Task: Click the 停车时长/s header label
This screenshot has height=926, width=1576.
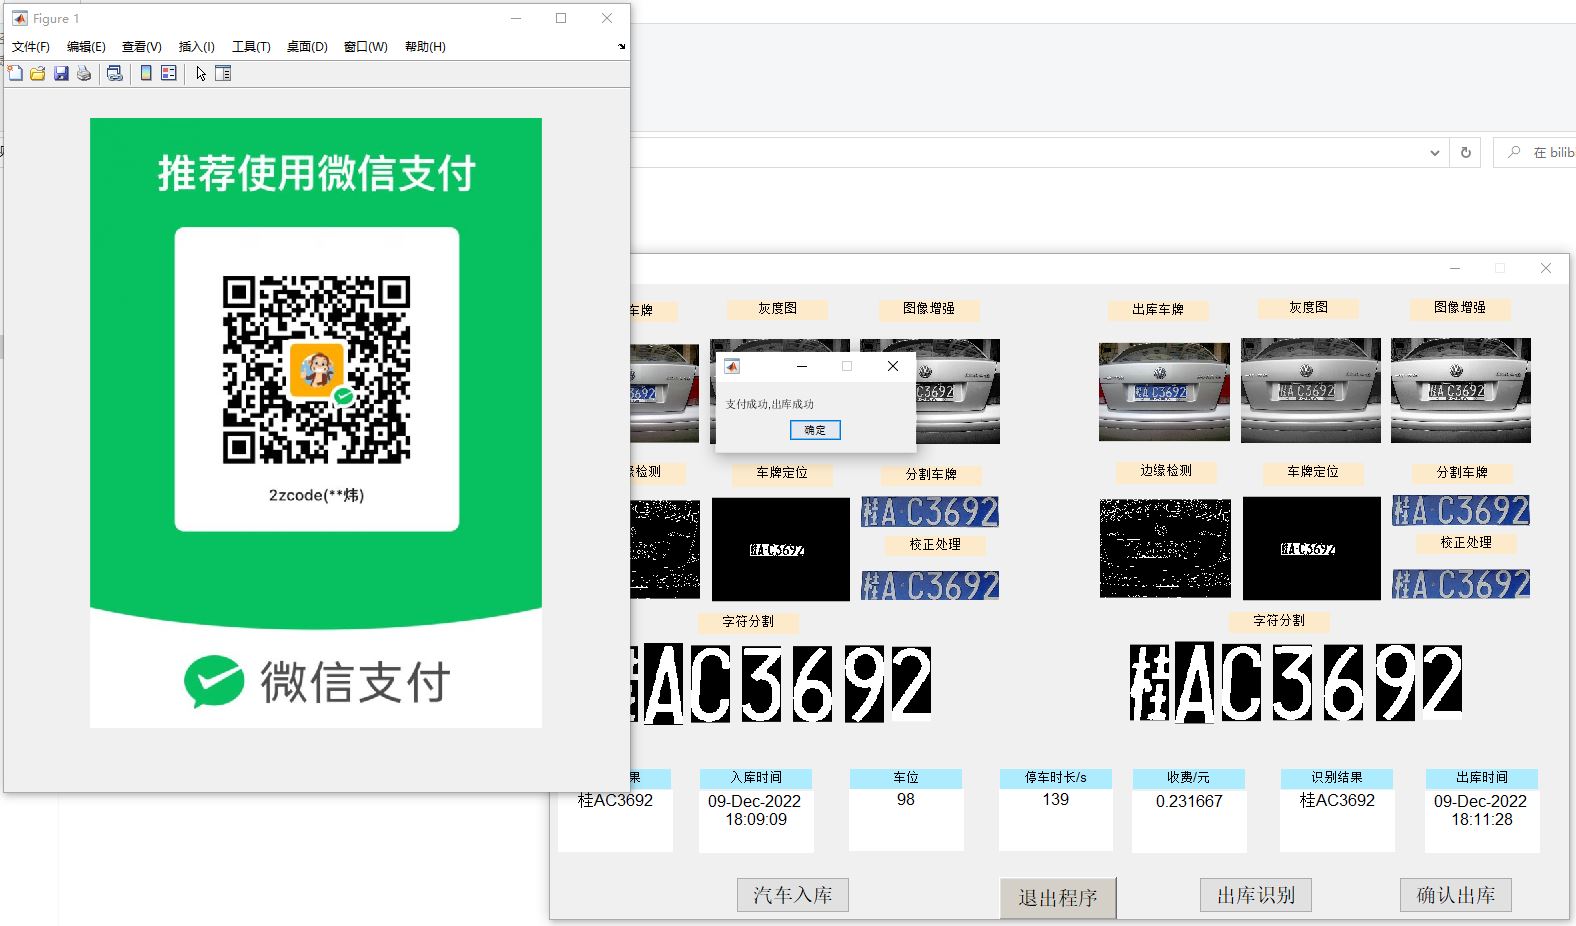Action: tap(1055, 778)
